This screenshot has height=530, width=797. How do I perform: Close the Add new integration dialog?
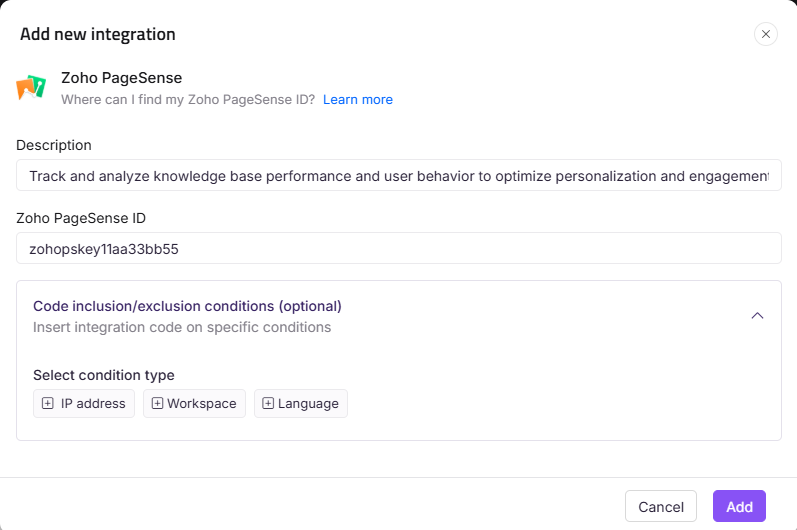pos(765,34)
